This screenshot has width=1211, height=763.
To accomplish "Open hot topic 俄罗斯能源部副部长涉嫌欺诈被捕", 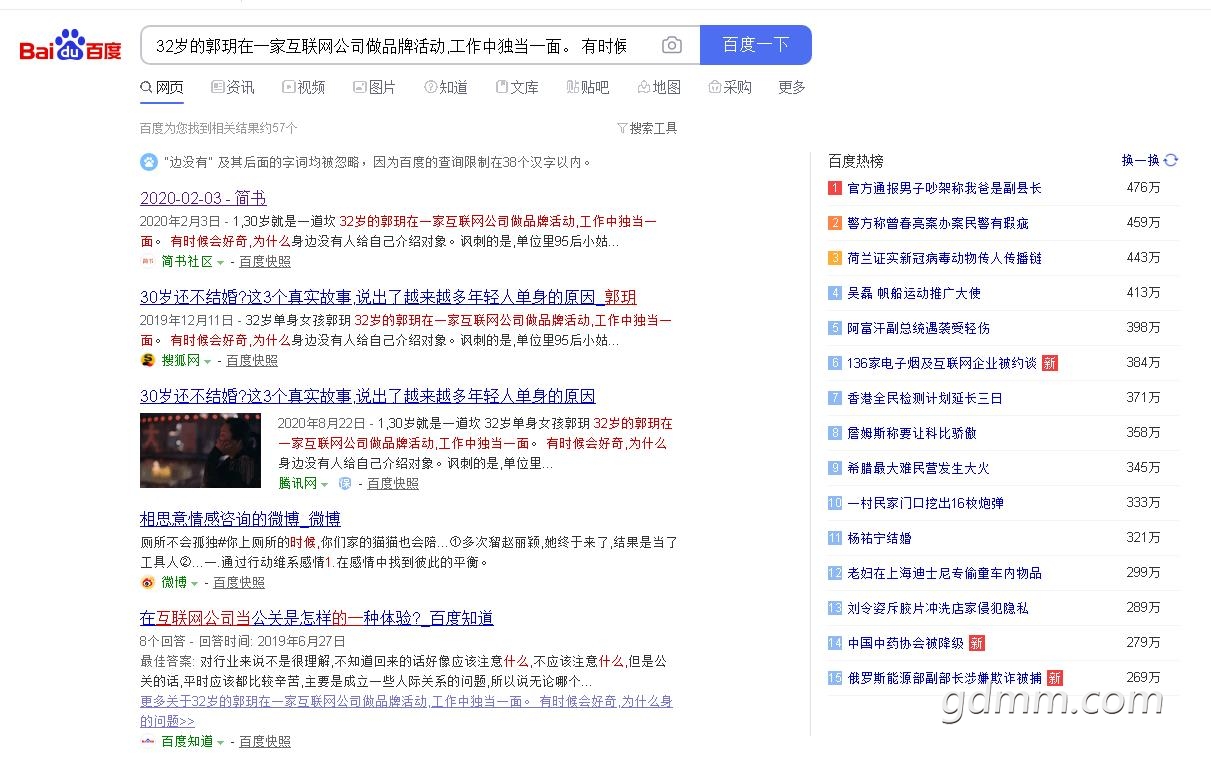I will pyautogui.click(x=944, y=678).
